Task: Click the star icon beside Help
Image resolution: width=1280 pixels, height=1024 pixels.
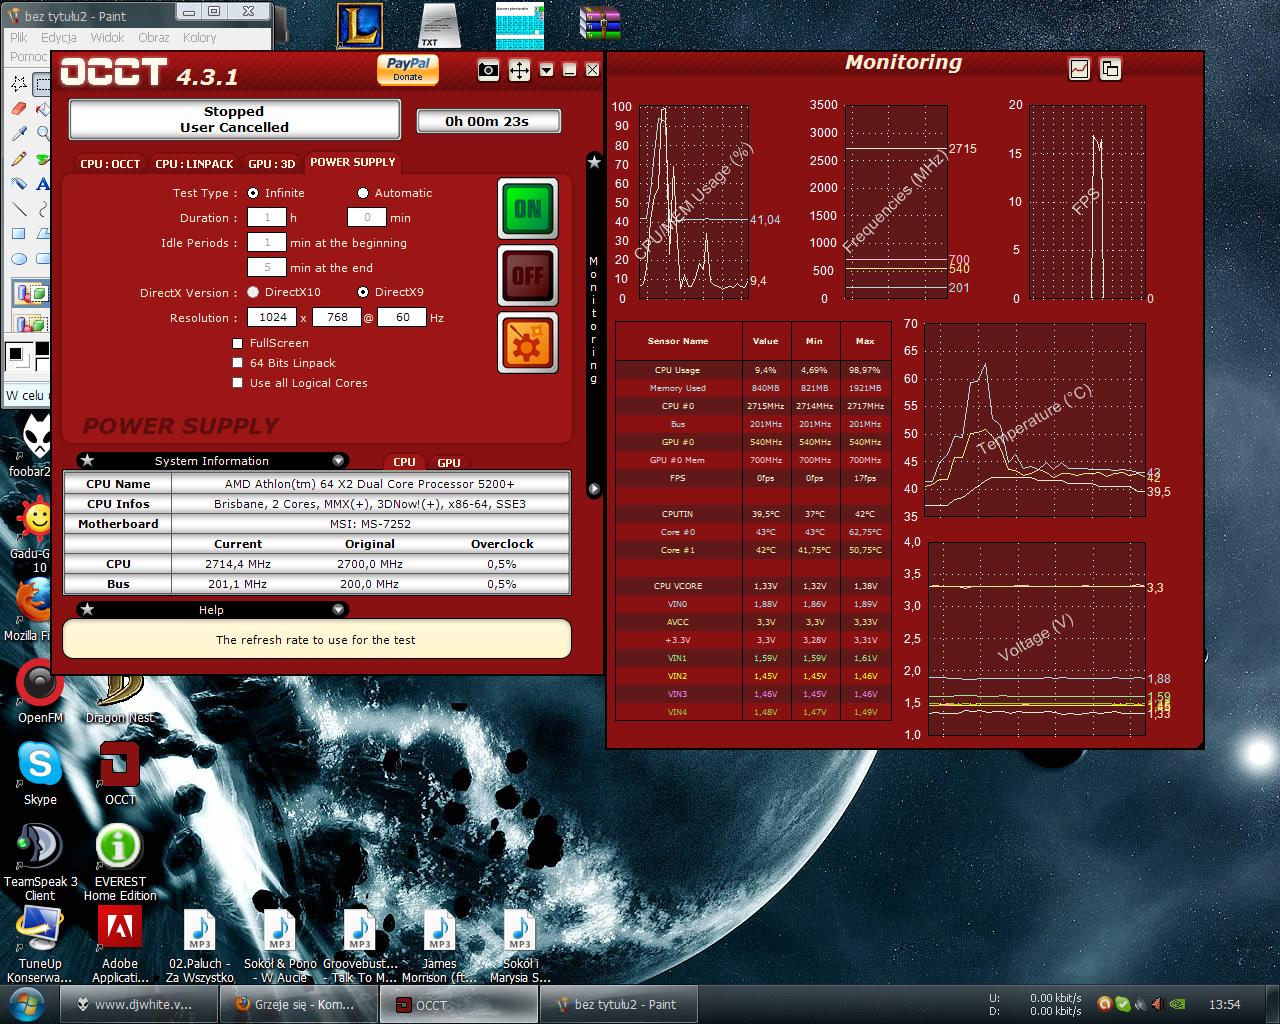Action: [x=87, y=609]
